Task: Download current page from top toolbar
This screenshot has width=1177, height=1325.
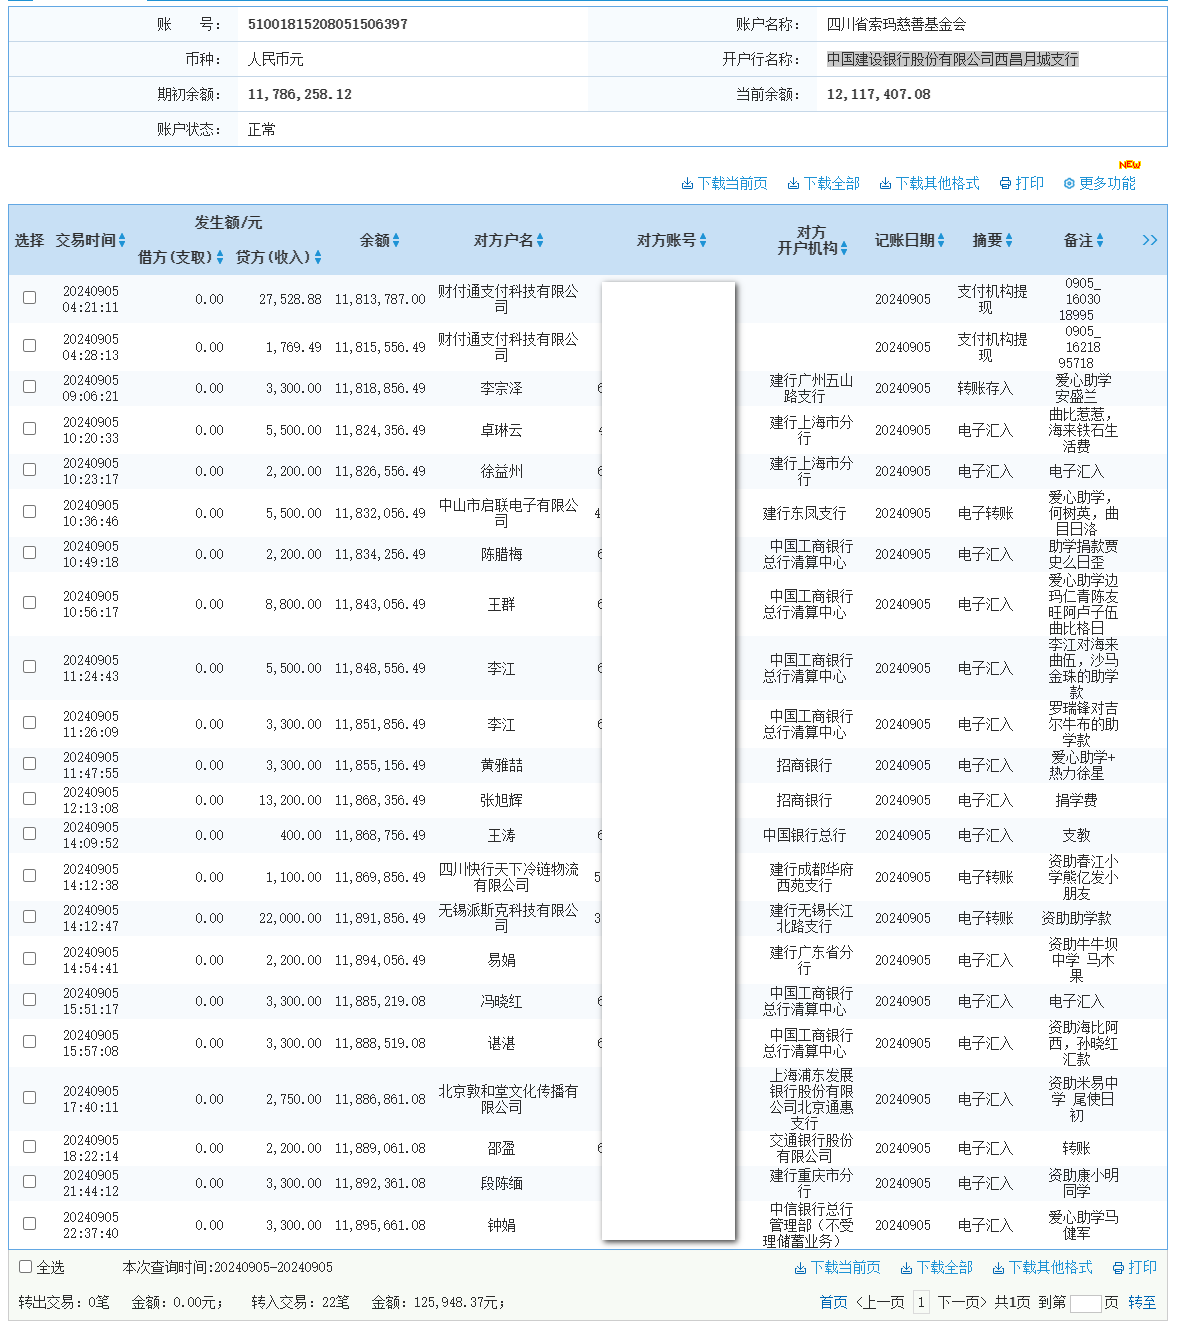Action: pyautogui.click(x=724, y=183)
